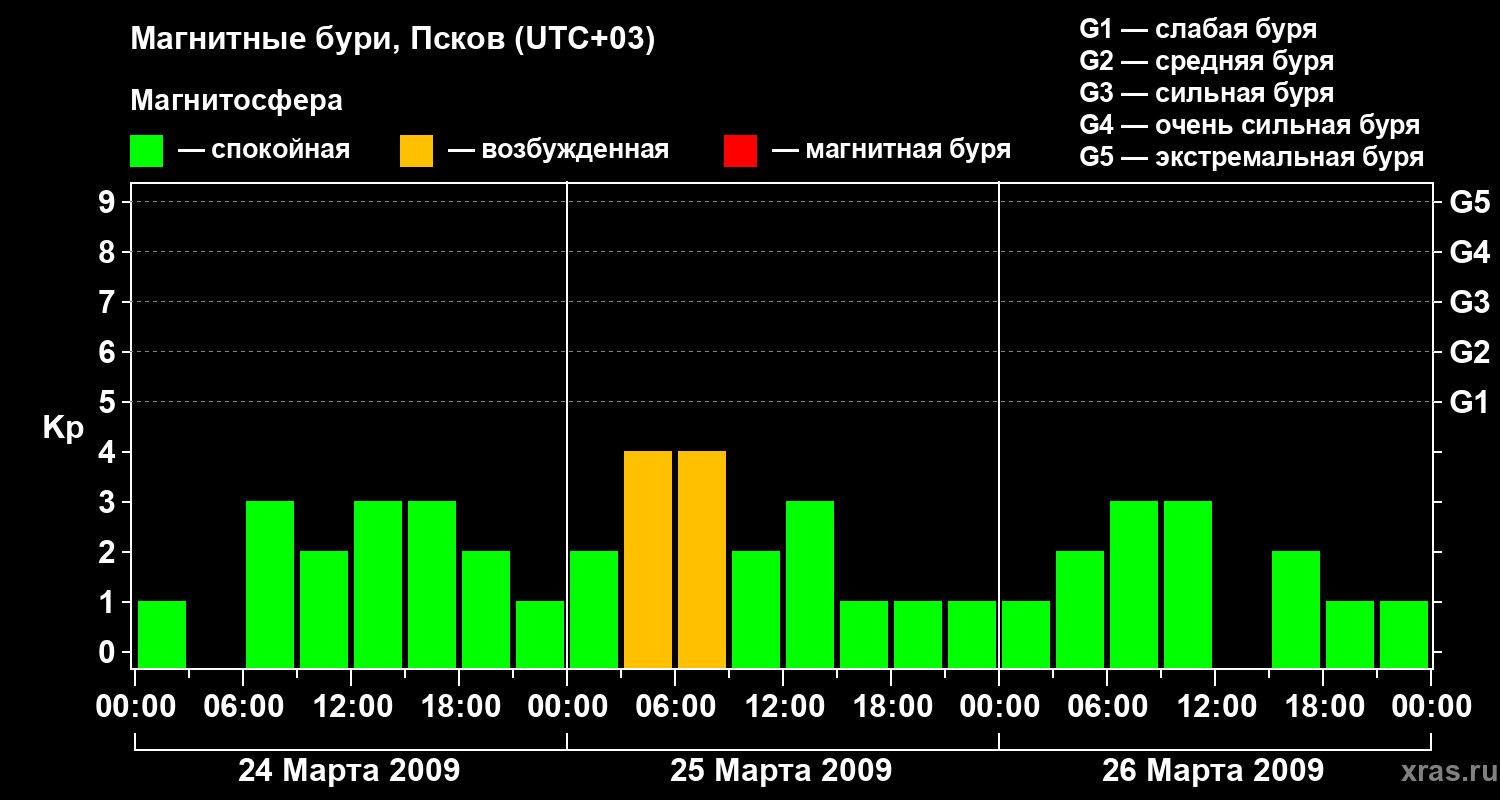This screenshot has width=1500, height=800.
Task: Click the Kp 2 bar at 26 March 15:00–18:00
Action: (x=1296, y=610)
